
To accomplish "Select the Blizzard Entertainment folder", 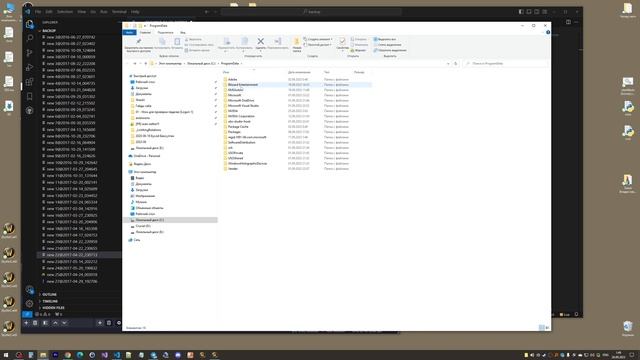I will point(243,85).
